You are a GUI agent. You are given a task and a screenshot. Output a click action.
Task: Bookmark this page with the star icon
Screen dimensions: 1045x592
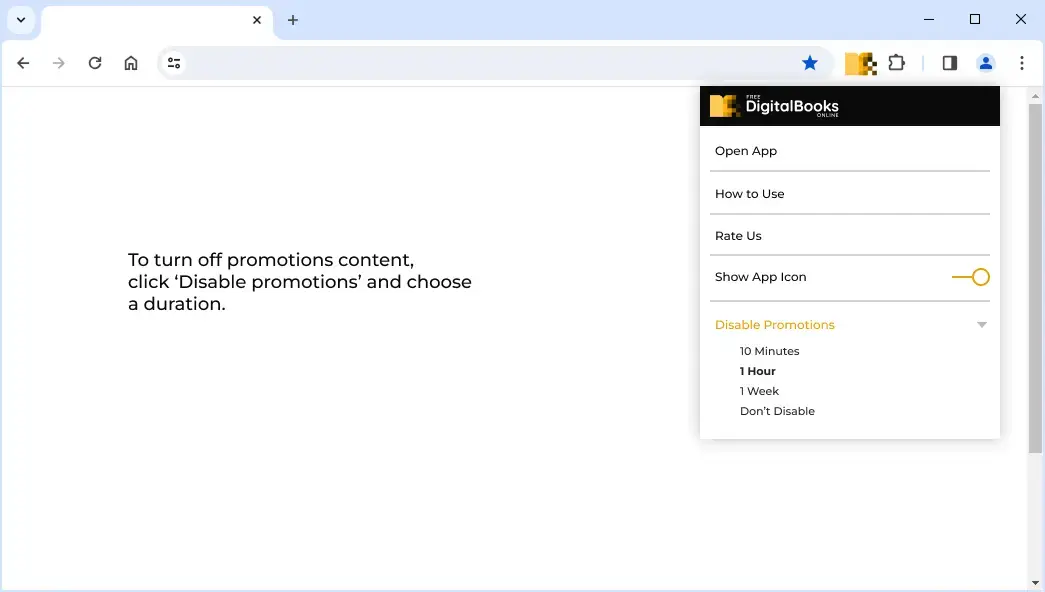coord(810,62)
